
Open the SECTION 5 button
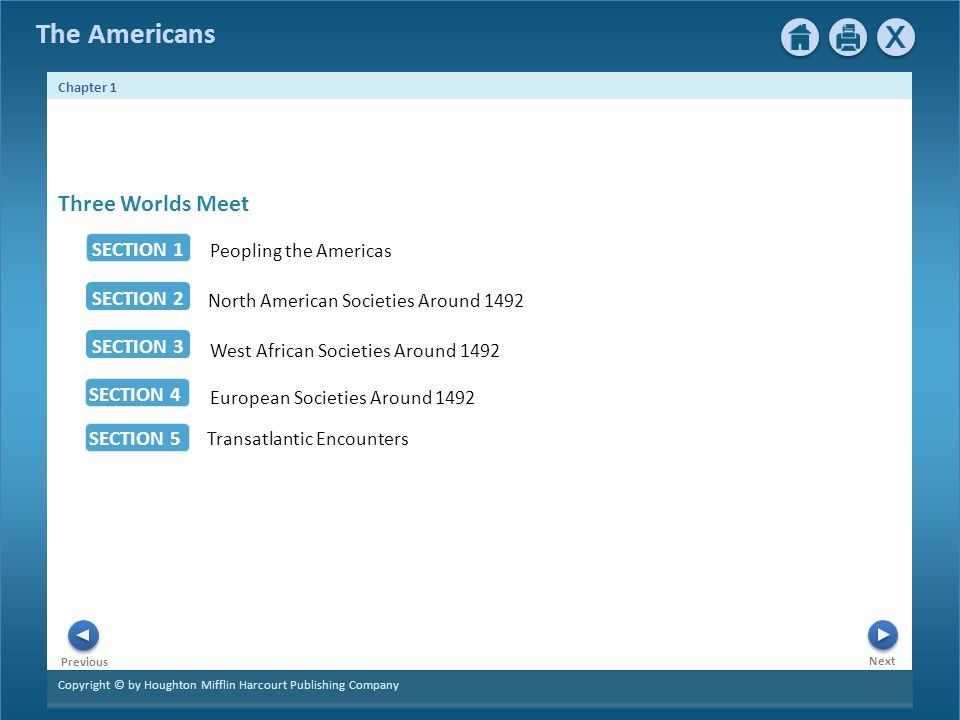coord(137,438)
